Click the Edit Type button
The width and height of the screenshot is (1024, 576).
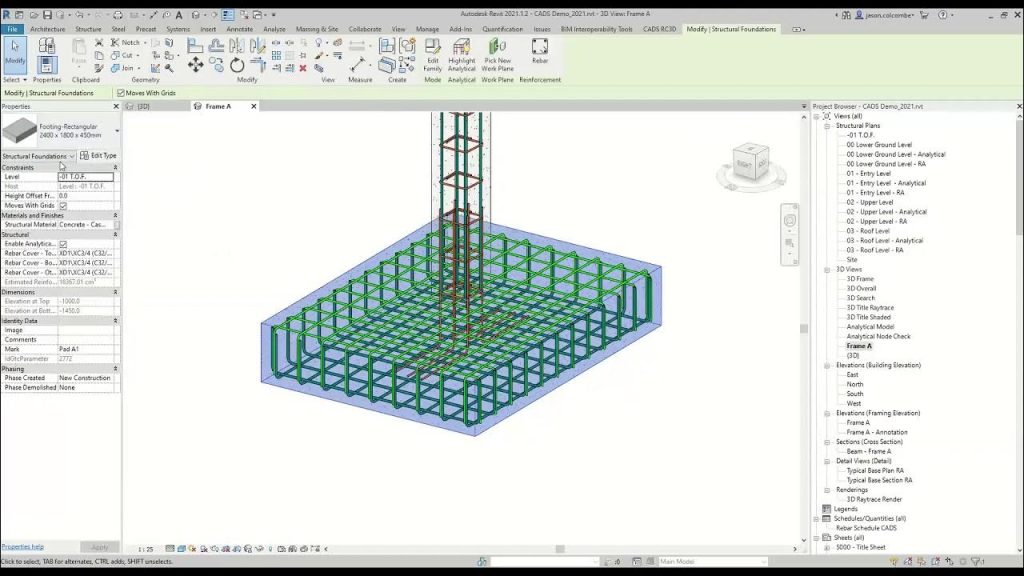pyautogui.click(x=99, y=156)
